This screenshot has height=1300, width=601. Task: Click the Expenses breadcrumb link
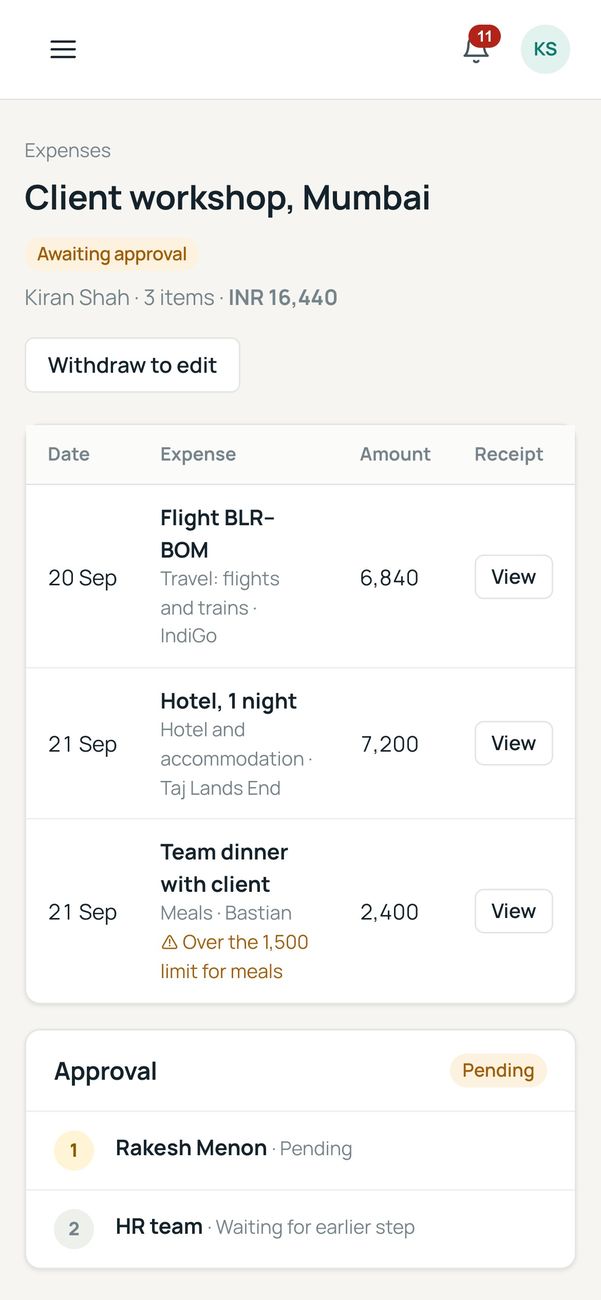pos(68,151)
